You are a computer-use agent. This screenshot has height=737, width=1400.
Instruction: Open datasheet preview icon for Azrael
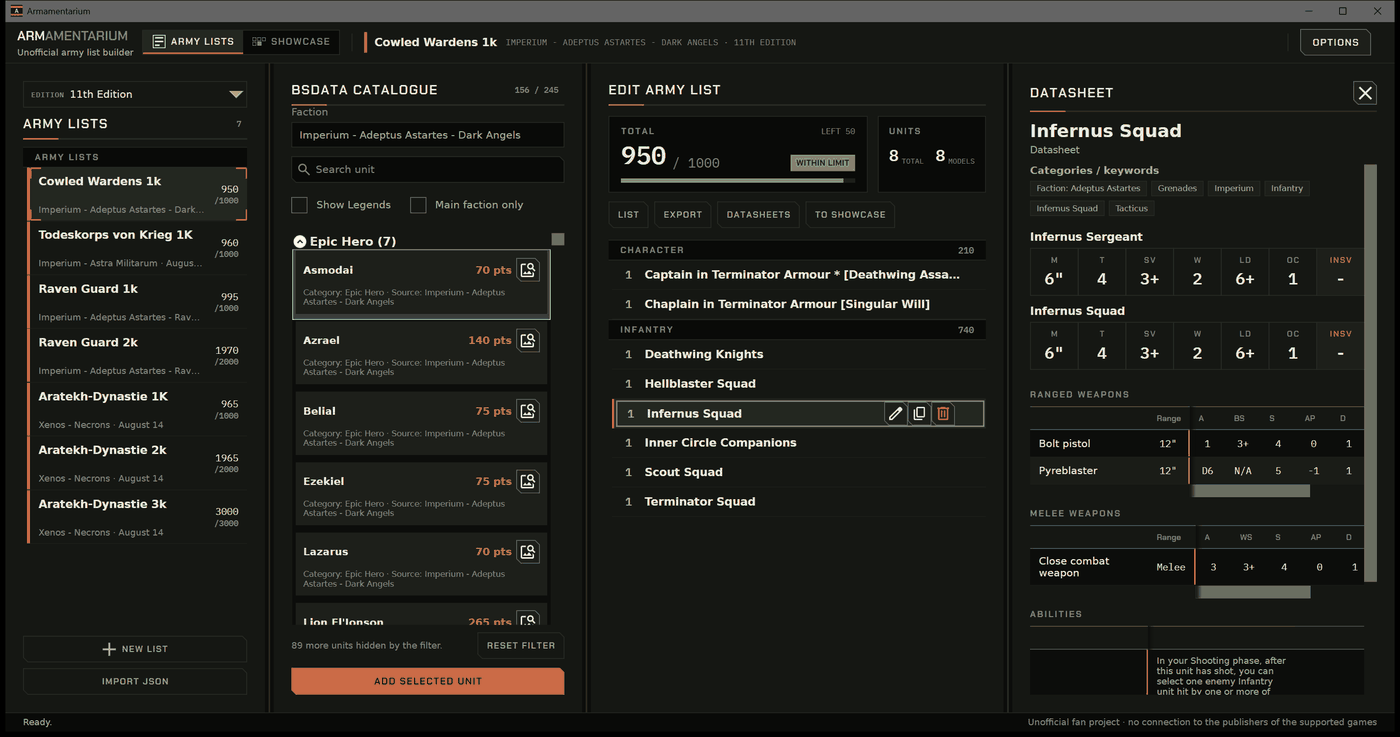coord(528,341)
